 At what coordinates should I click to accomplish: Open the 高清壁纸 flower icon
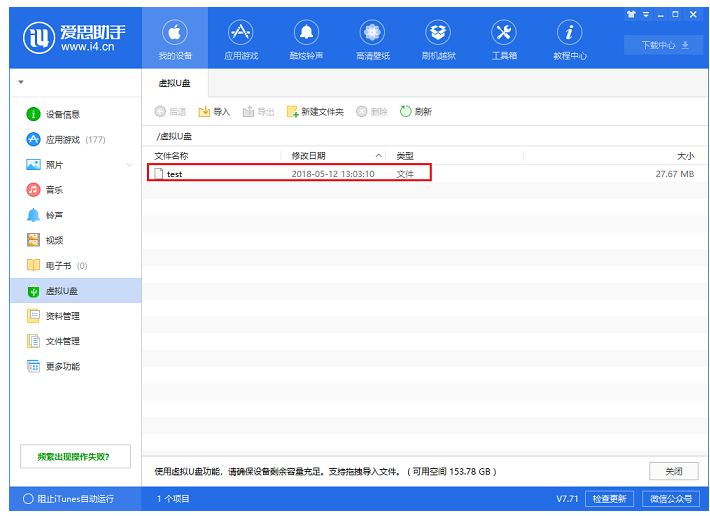(x=372, y=33)
